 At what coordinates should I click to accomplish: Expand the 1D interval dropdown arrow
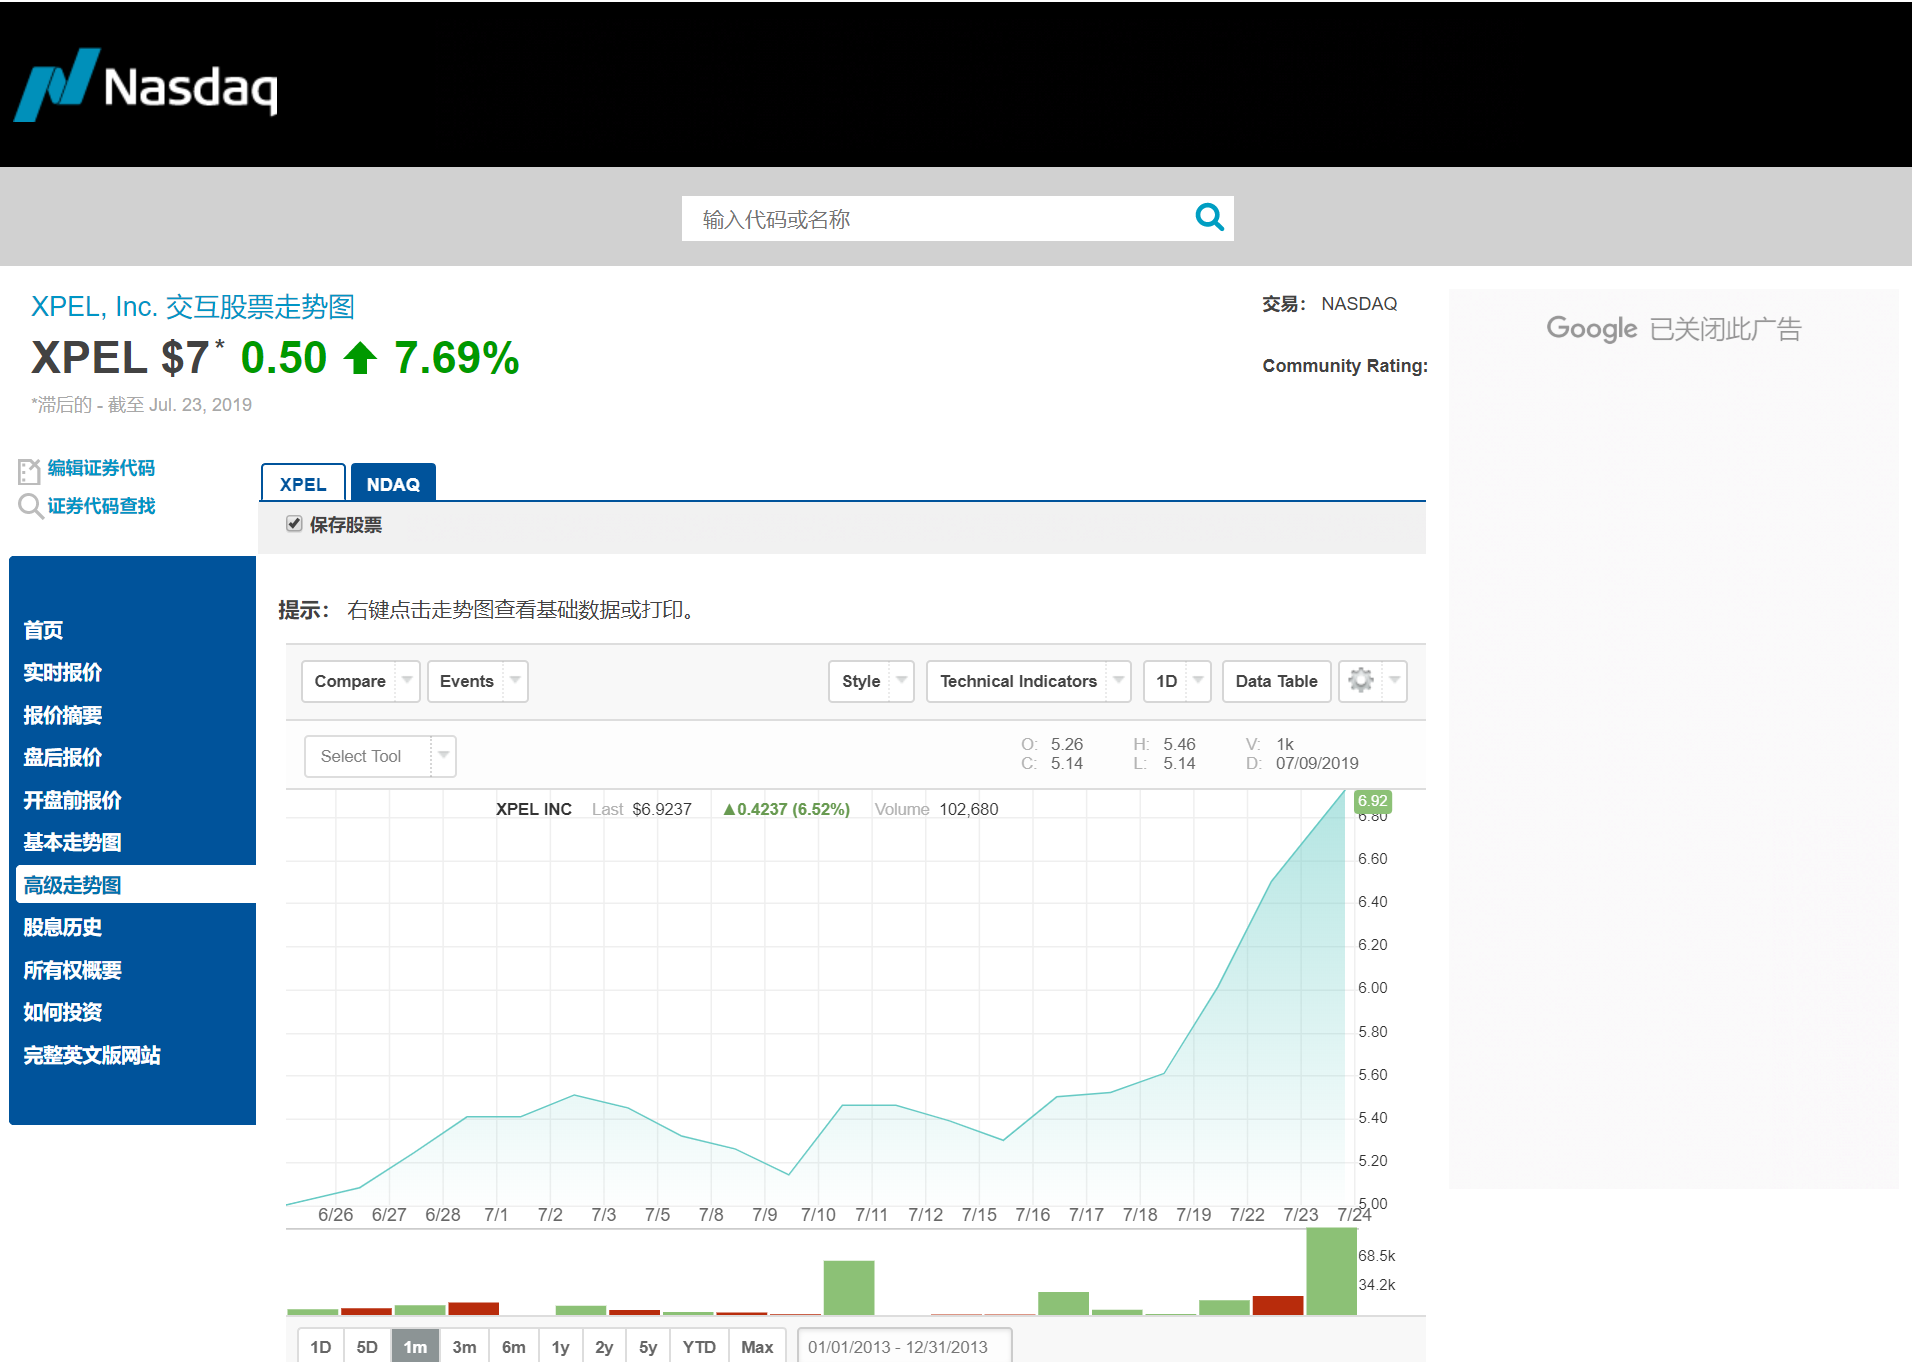click(1198, 680)
